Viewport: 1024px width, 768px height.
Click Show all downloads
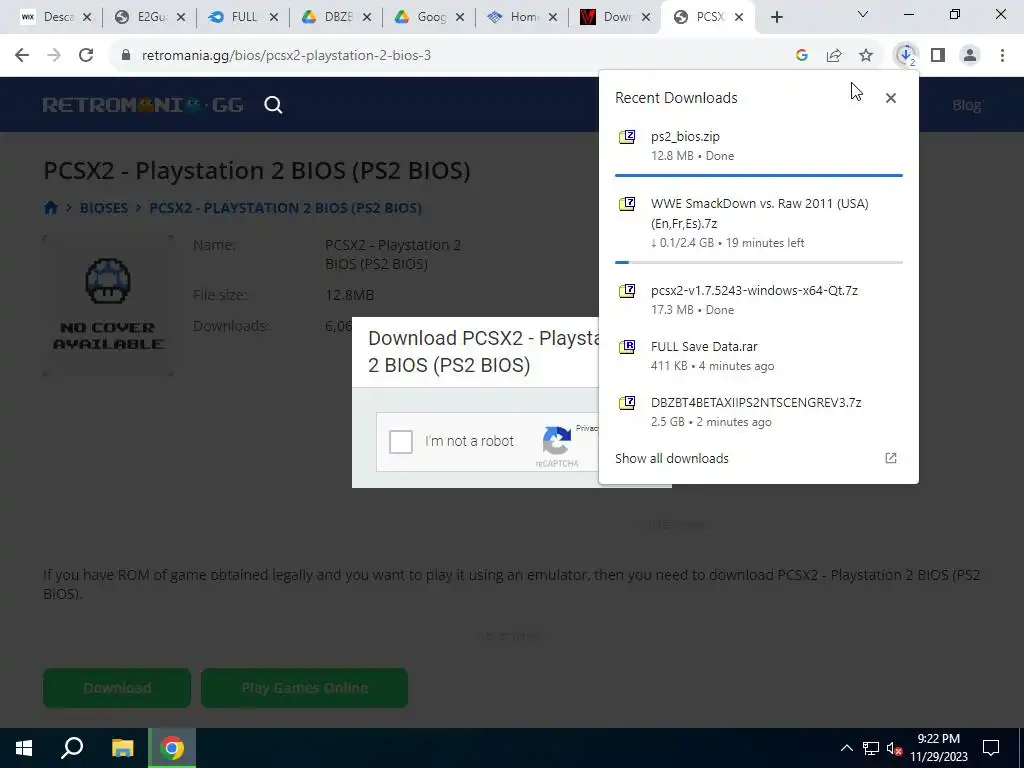(x=672, y=458)
